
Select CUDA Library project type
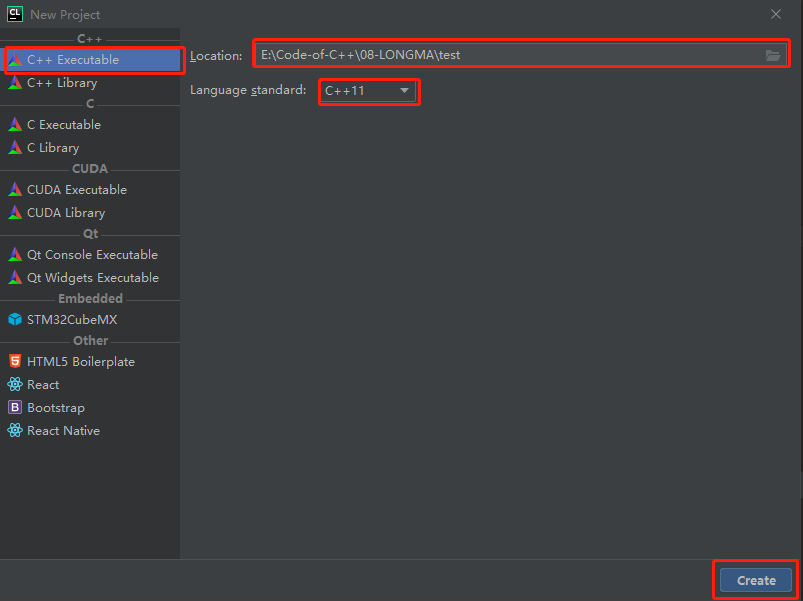[x=90, y=212]
